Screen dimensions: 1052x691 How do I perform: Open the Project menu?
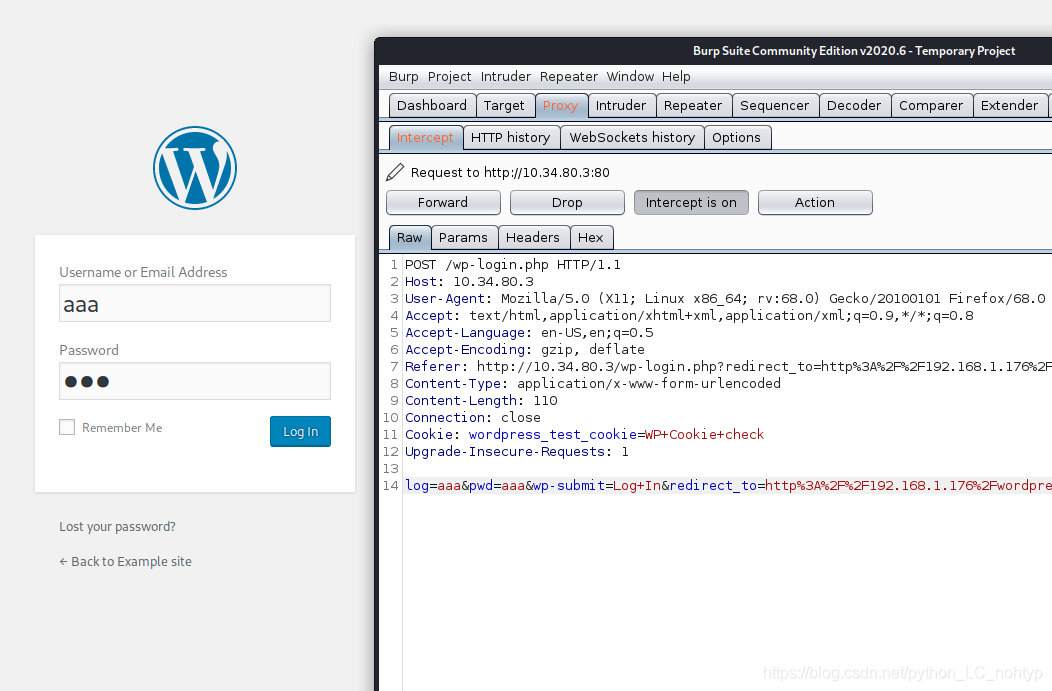450,76
